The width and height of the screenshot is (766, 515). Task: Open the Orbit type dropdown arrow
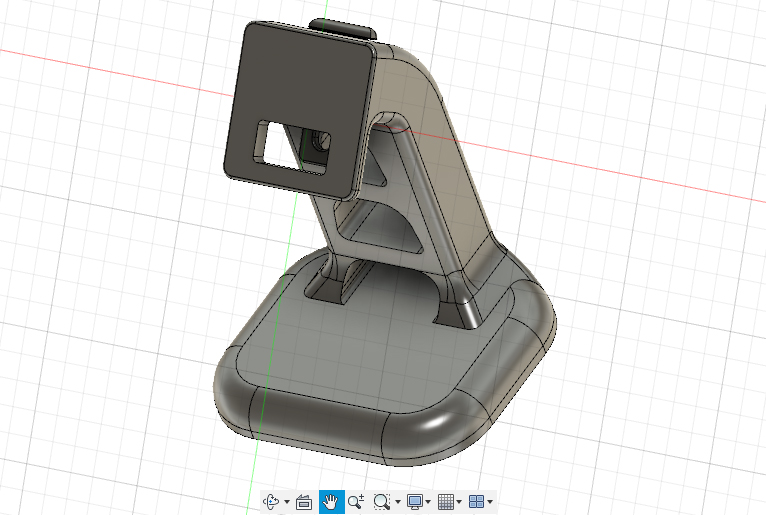click(x=287, y=502)
